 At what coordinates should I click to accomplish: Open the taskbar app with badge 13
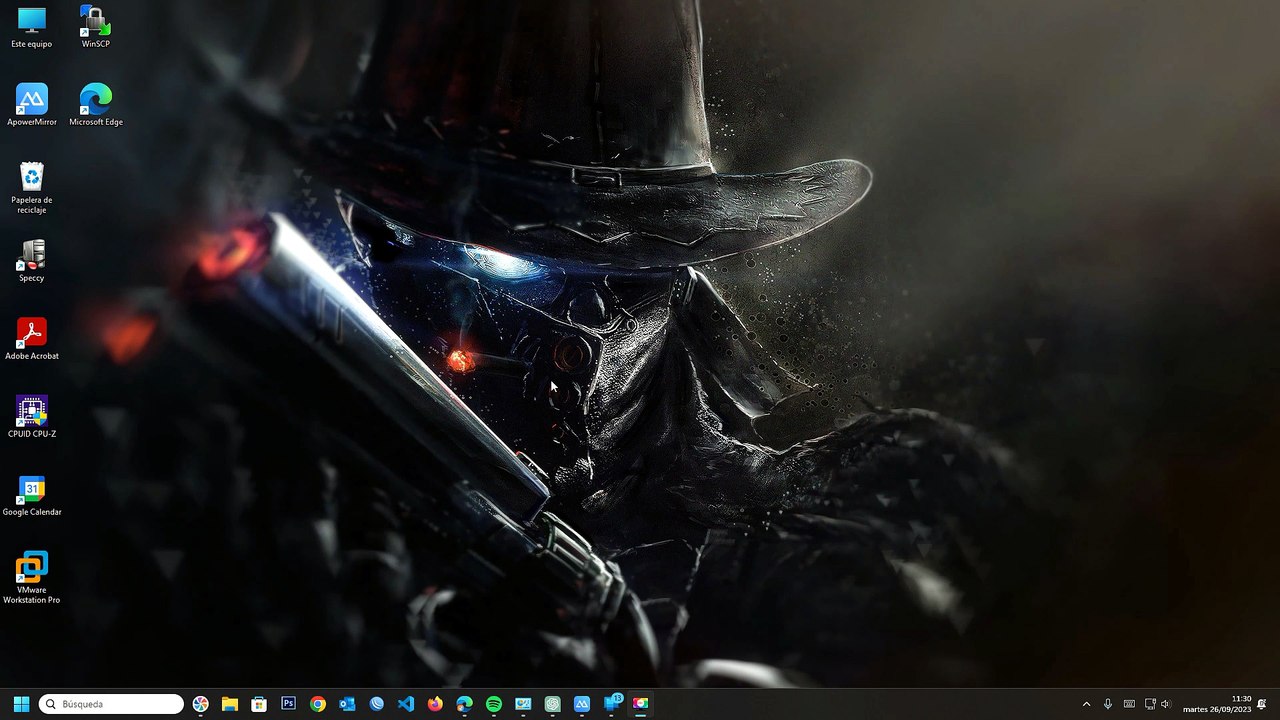click(612, 704)
